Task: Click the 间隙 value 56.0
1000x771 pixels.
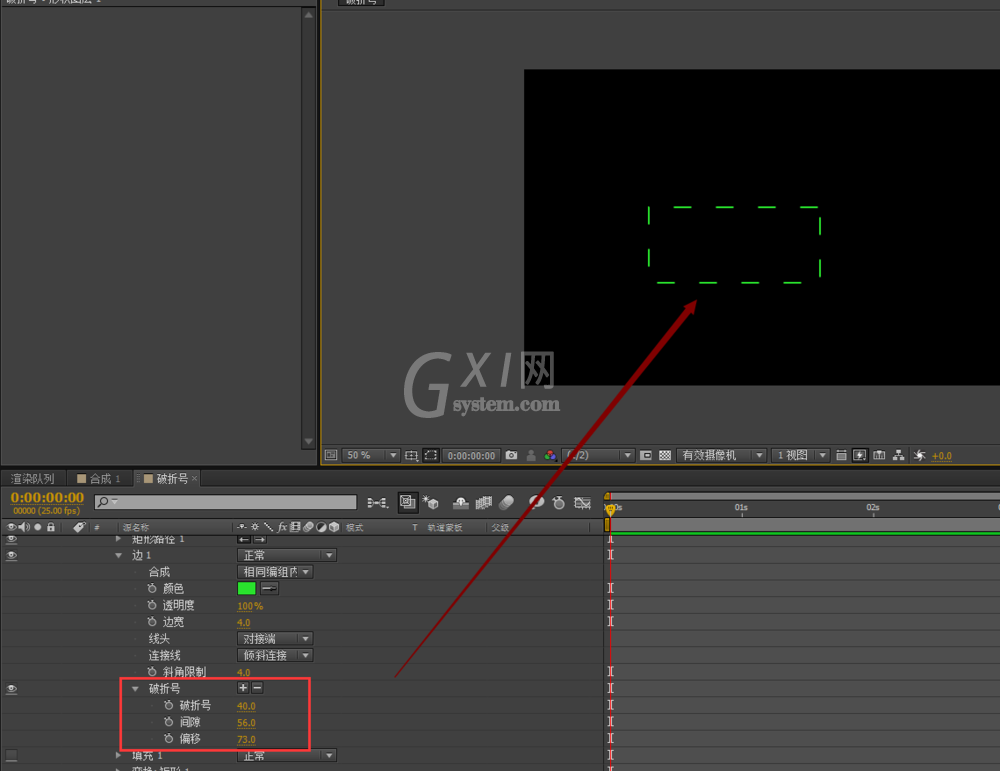Action: 246,723
